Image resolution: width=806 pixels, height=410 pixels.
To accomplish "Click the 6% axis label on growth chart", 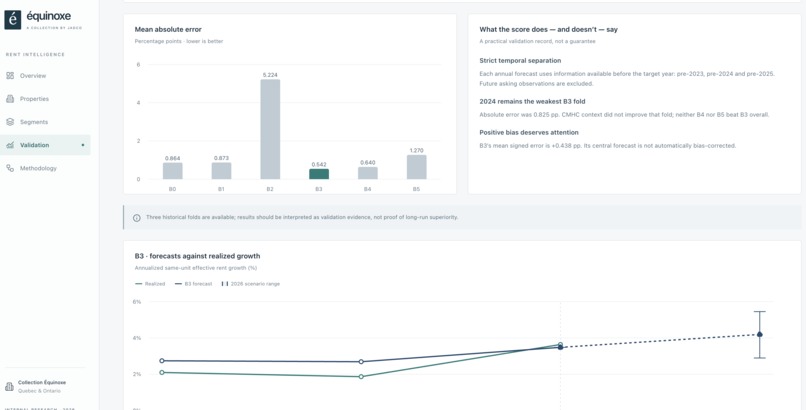I will click(x=137, y=302).
